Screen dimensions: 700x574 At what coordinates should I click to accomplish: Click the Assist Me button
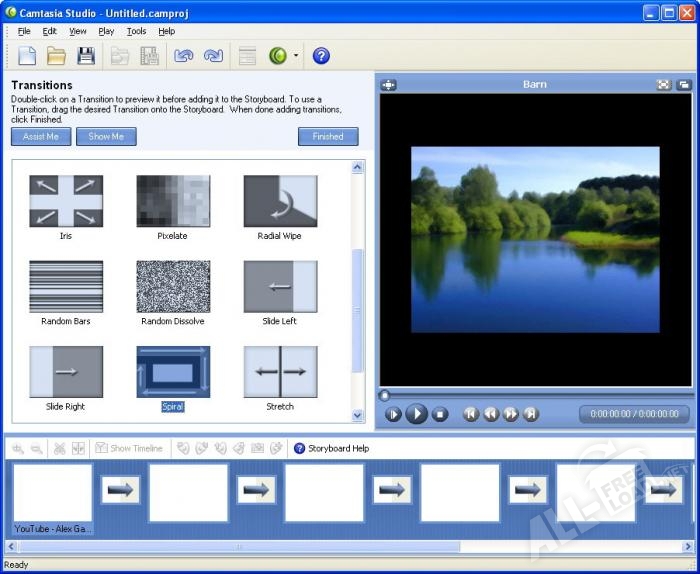coord(40,137)
